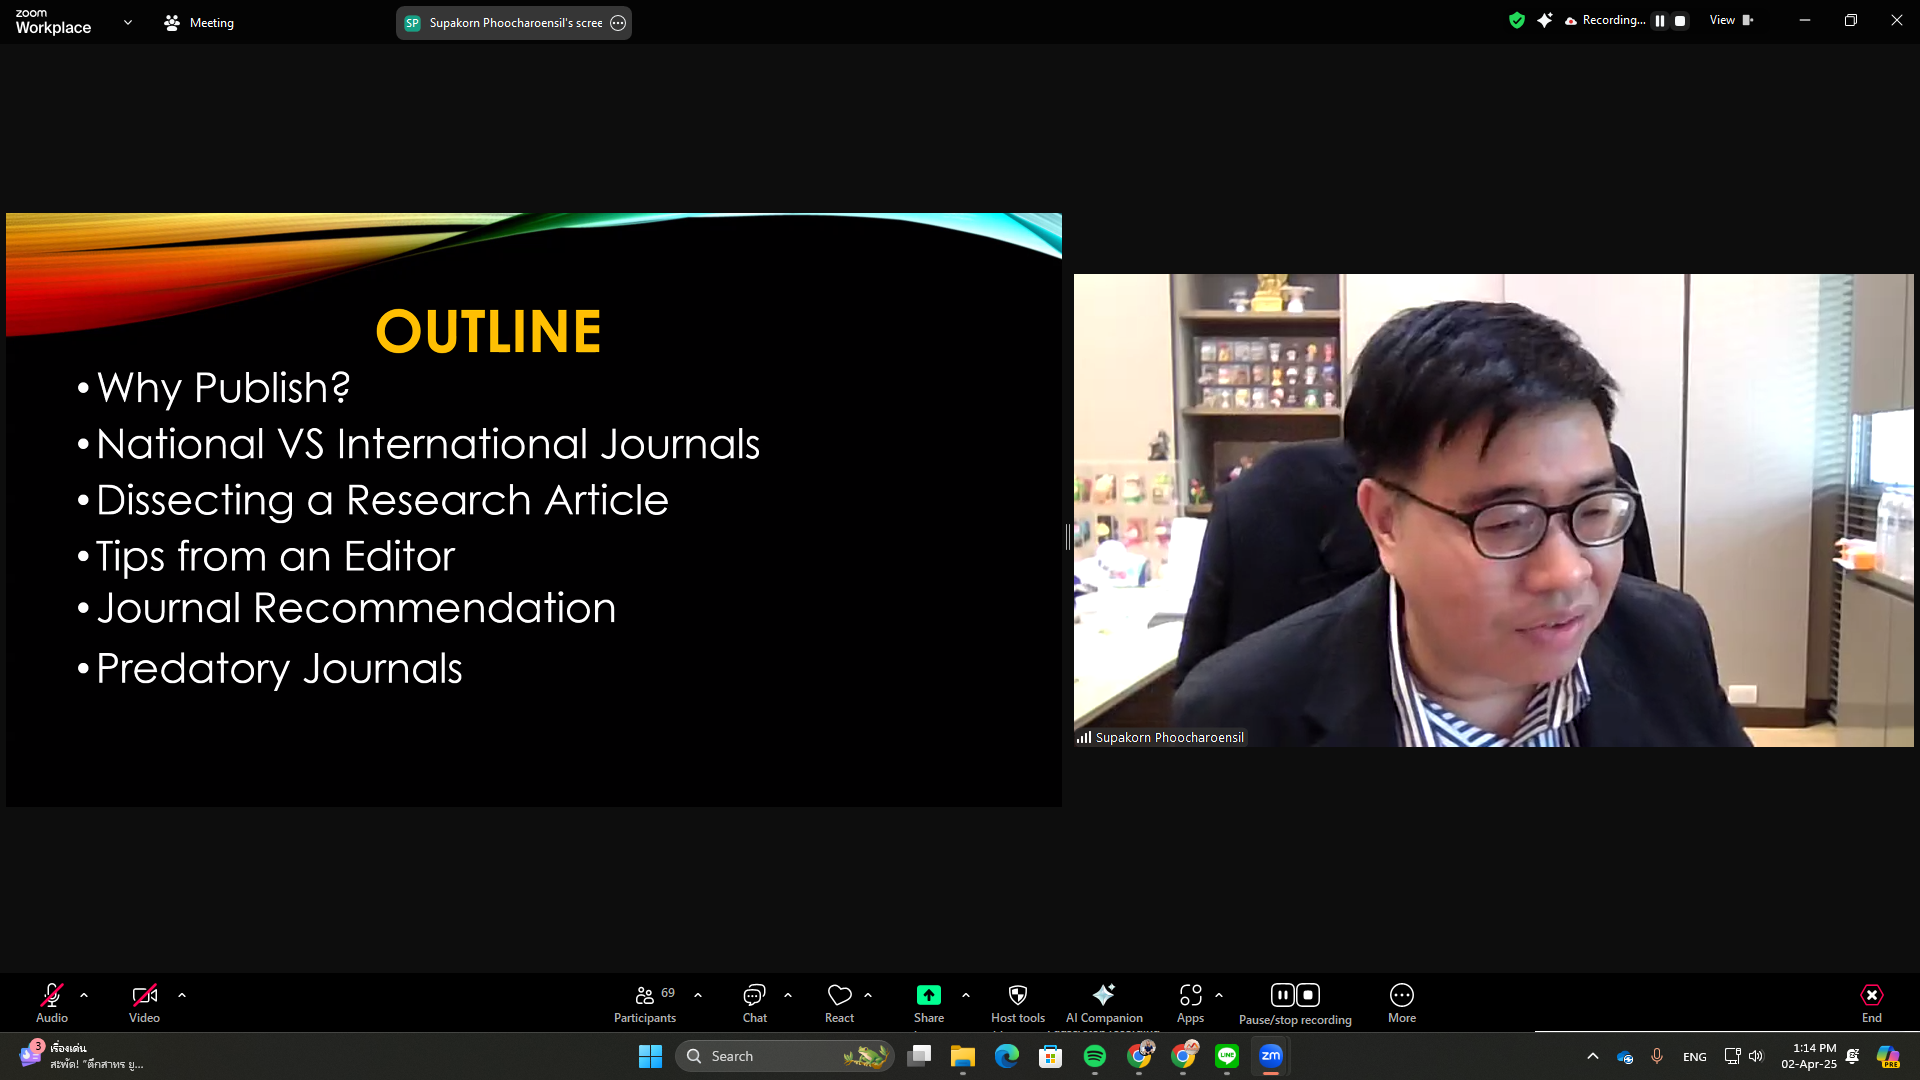Click the divider handle between slide and video
The height and width of the screenshot is (1080, 1920).
[1068, 537]
